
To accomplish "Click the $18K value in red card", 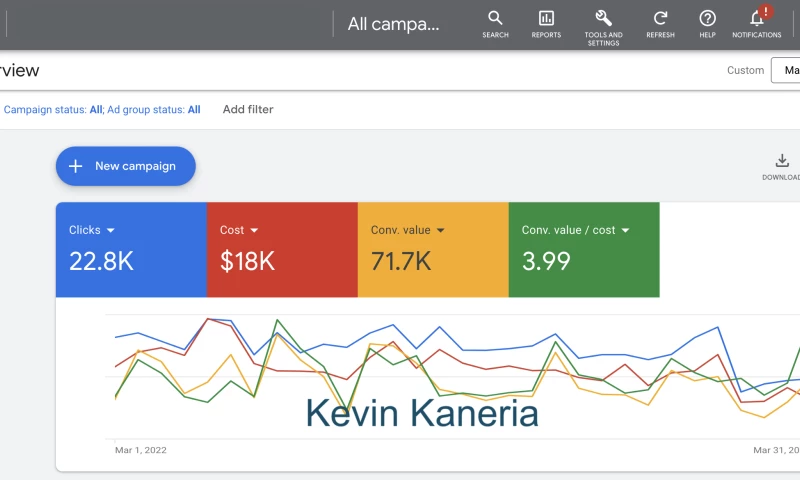I will click(x=247, y=262).
